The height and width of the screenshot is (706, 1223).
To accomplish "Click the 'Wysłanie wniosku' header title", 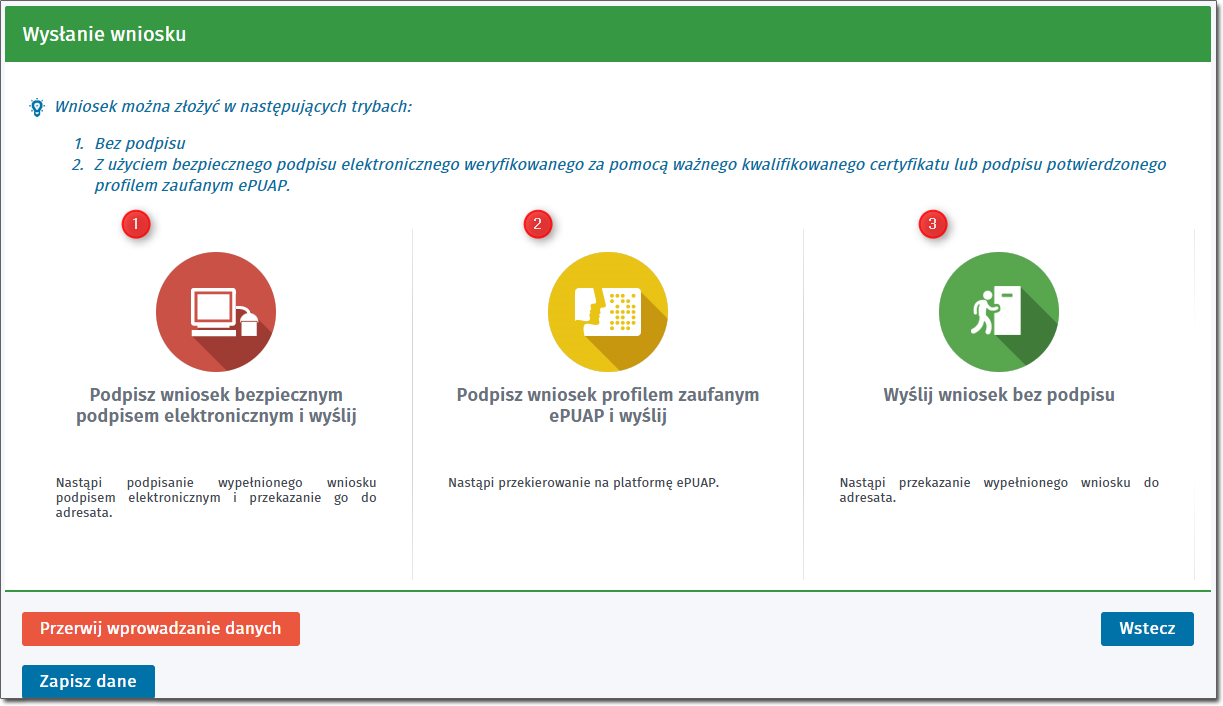I will [104, 35].
